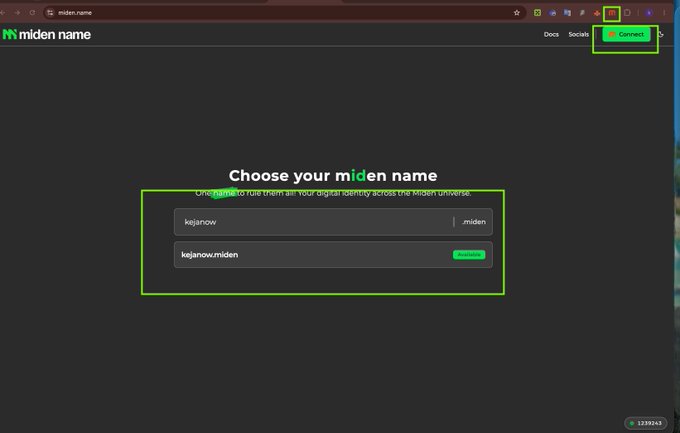Reload the page
Viewport: 680px width, 433px height.
[x=32, y=13]
